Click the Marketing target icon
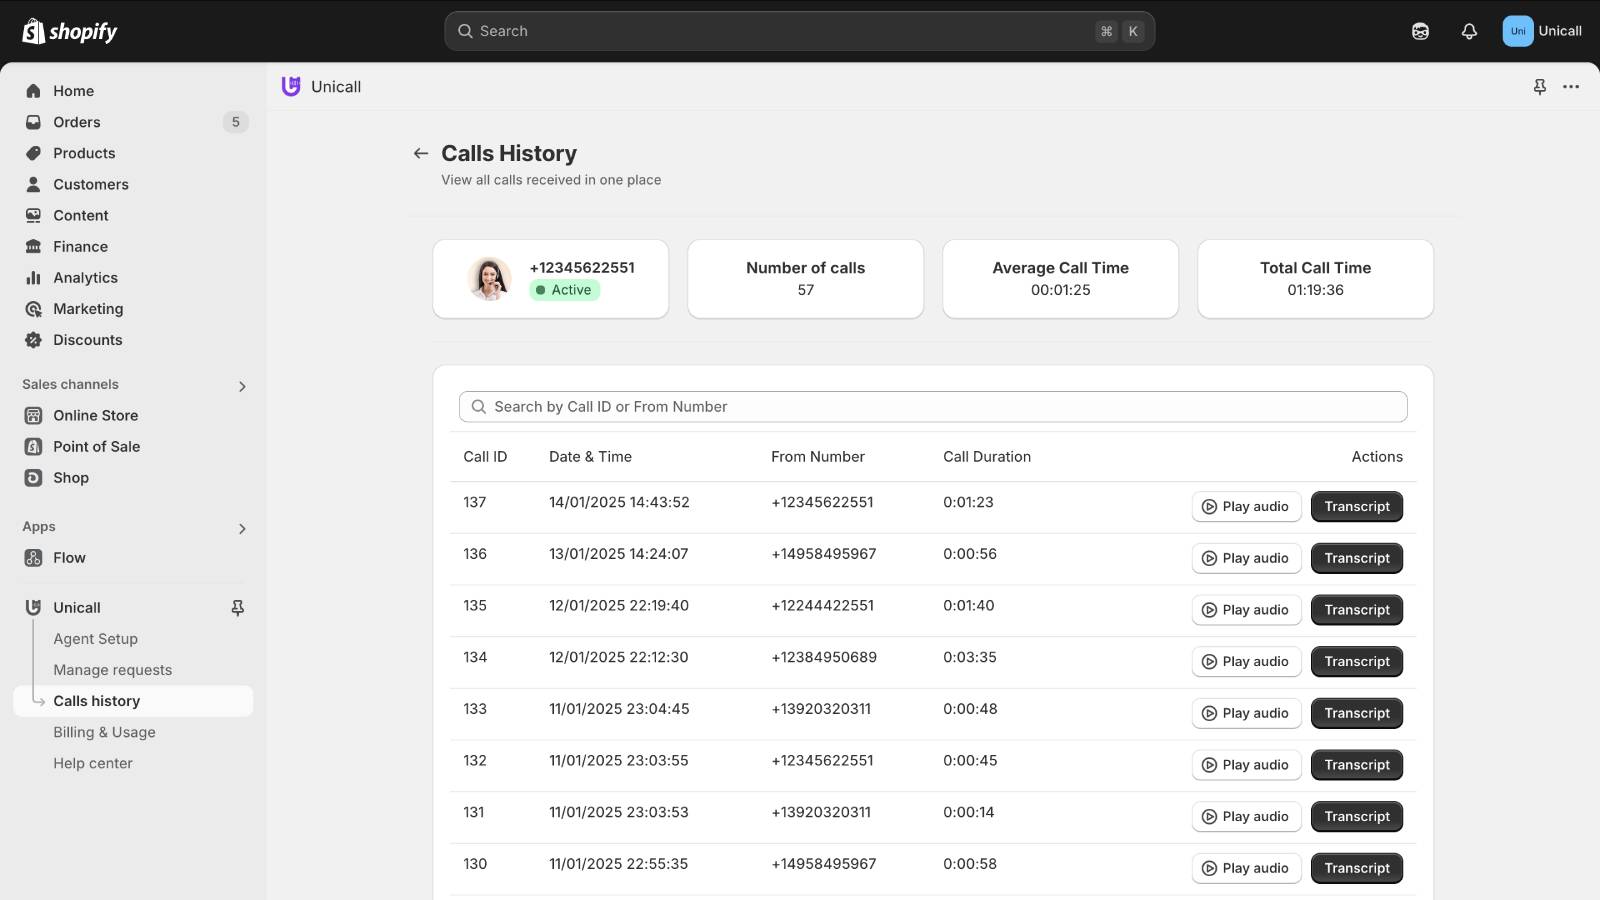Image resolution: width=1600 pixels, height=900 pixels. 33,309
